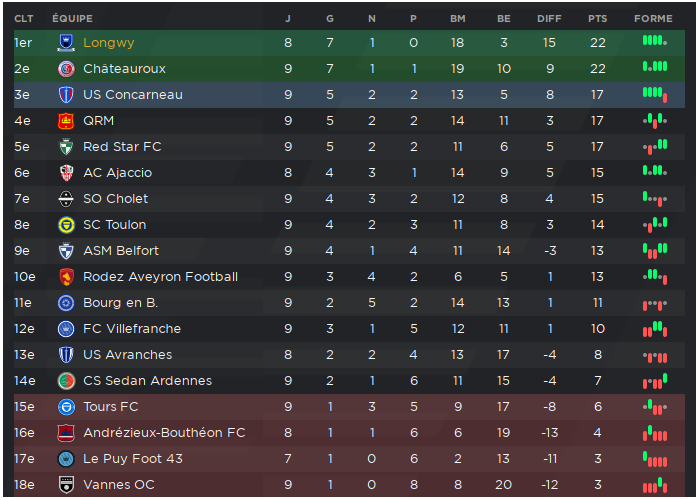
Task: View Longwy recent form indicator bars
Action: pos(654,41)
